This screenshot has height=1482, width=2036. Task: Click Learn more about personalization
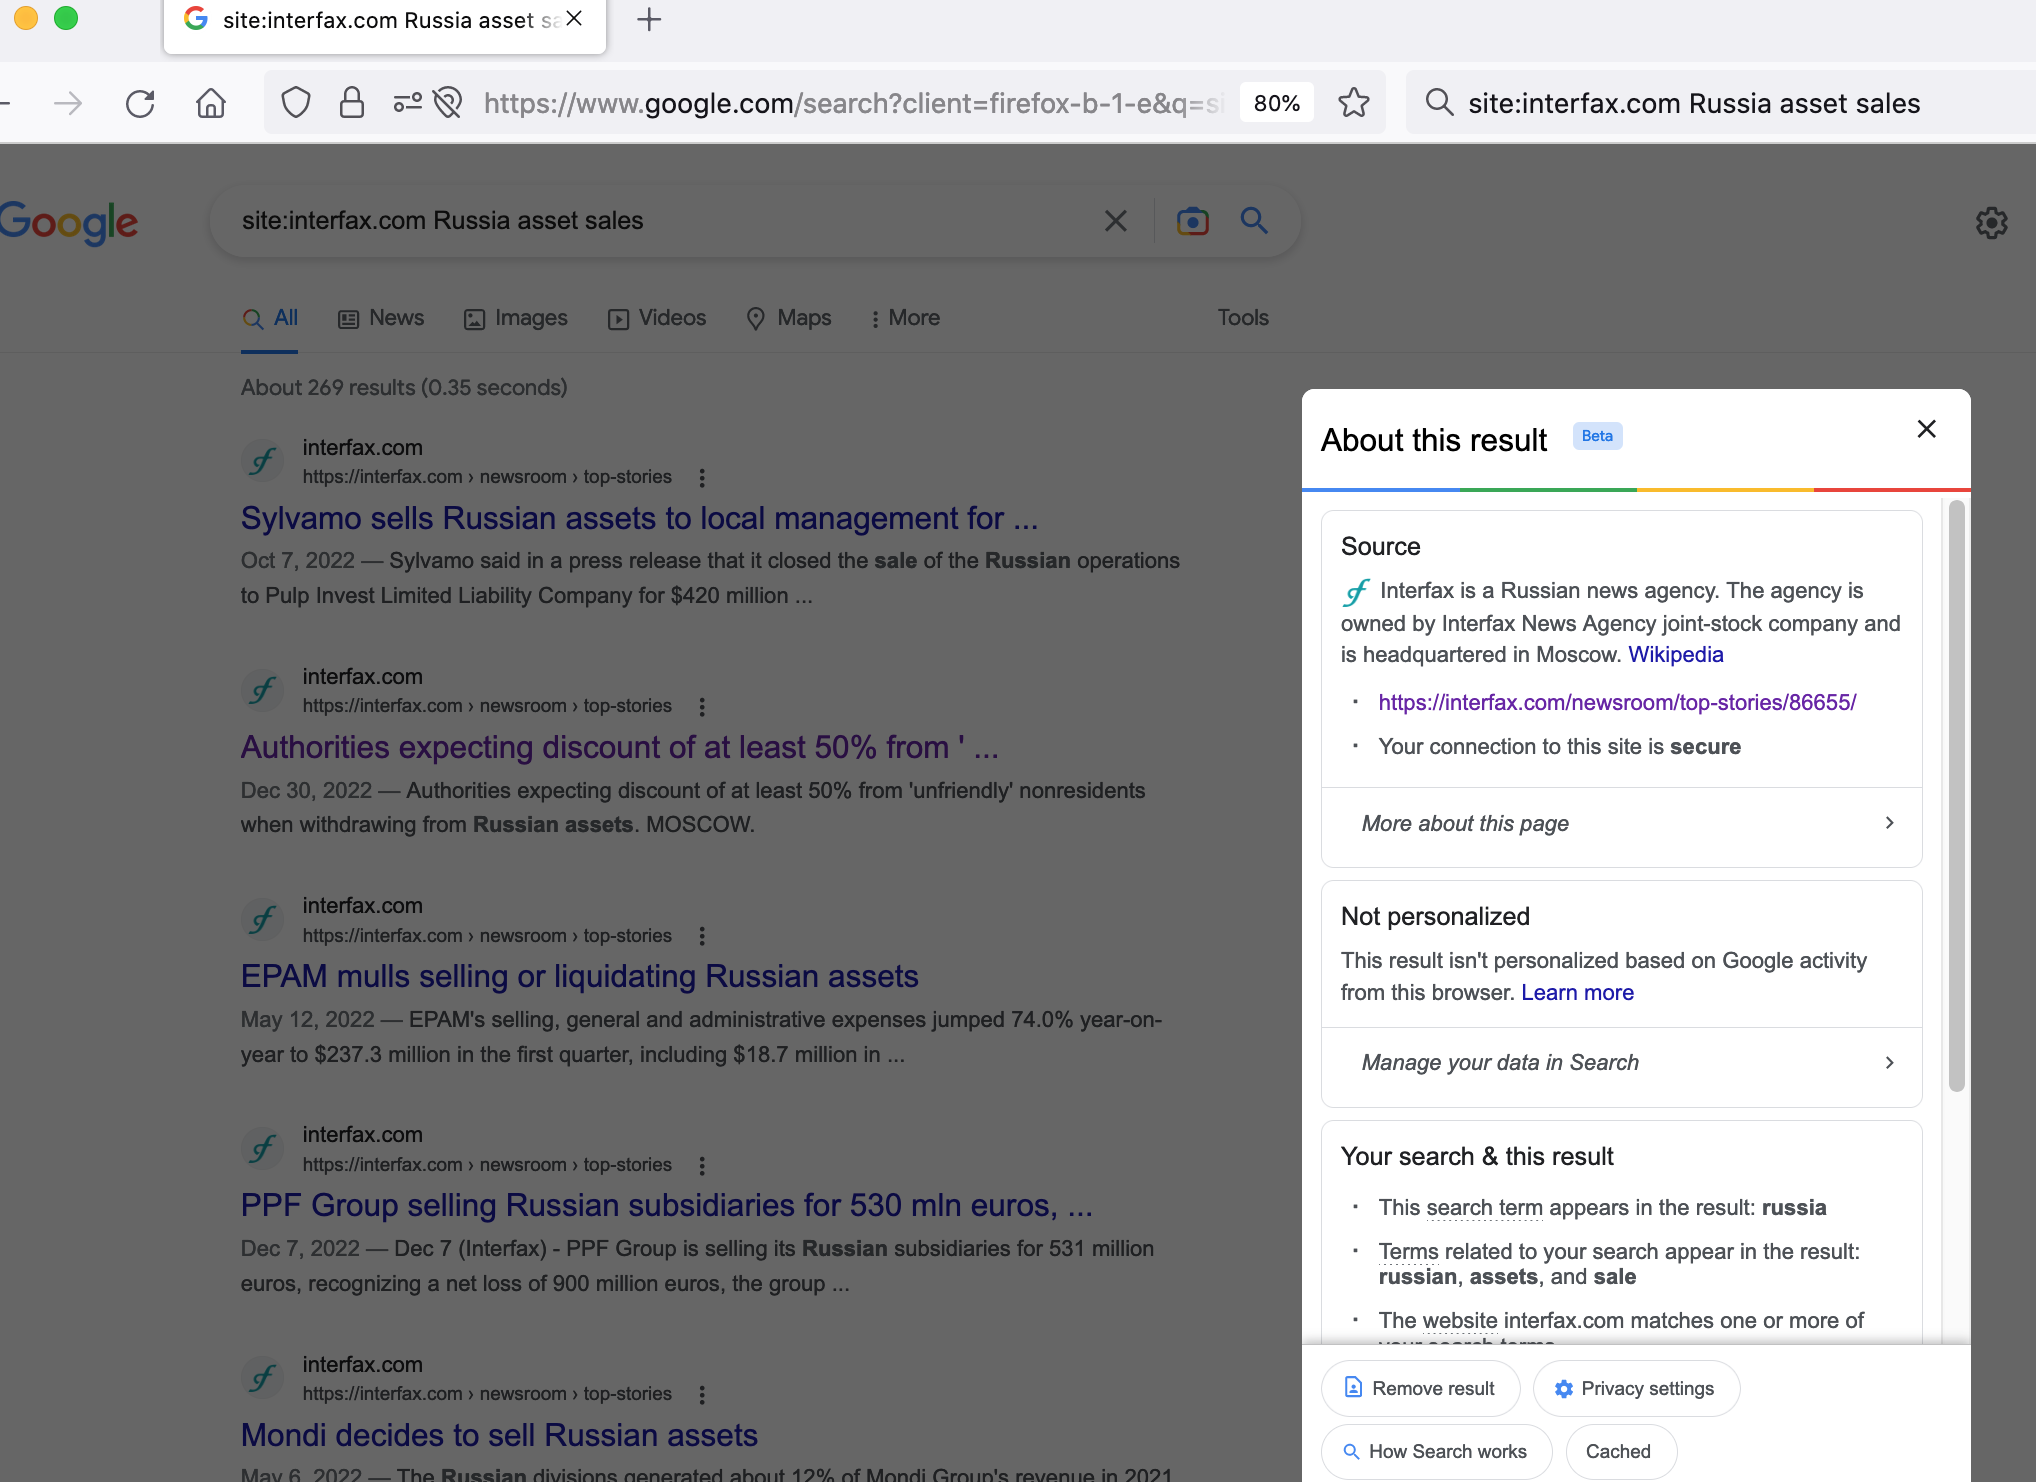pos(1577,992)
